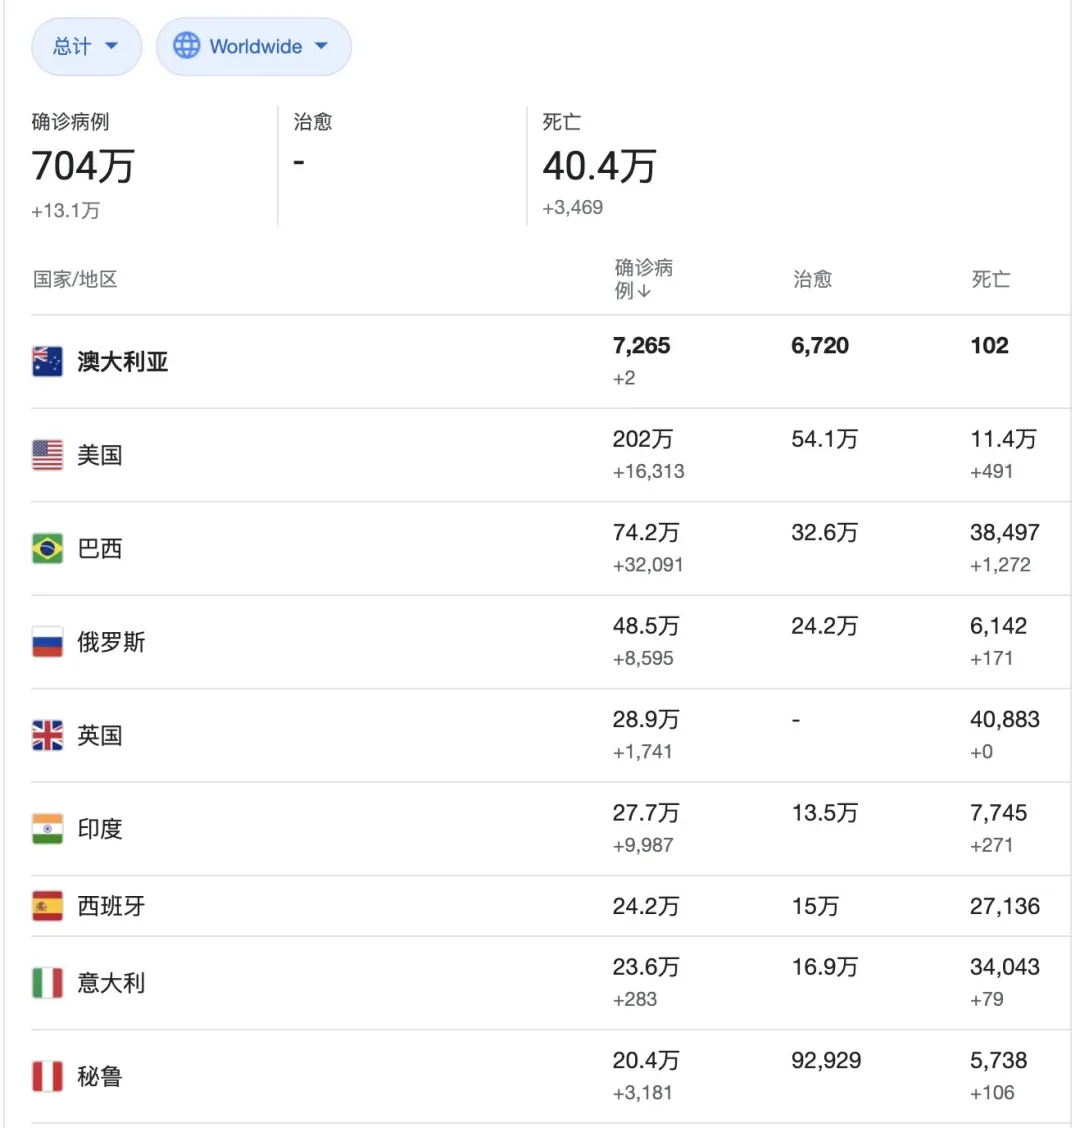Click the Australia flag icon
The height and width of the screenshot is (1128, 1080).
(47, 362)
